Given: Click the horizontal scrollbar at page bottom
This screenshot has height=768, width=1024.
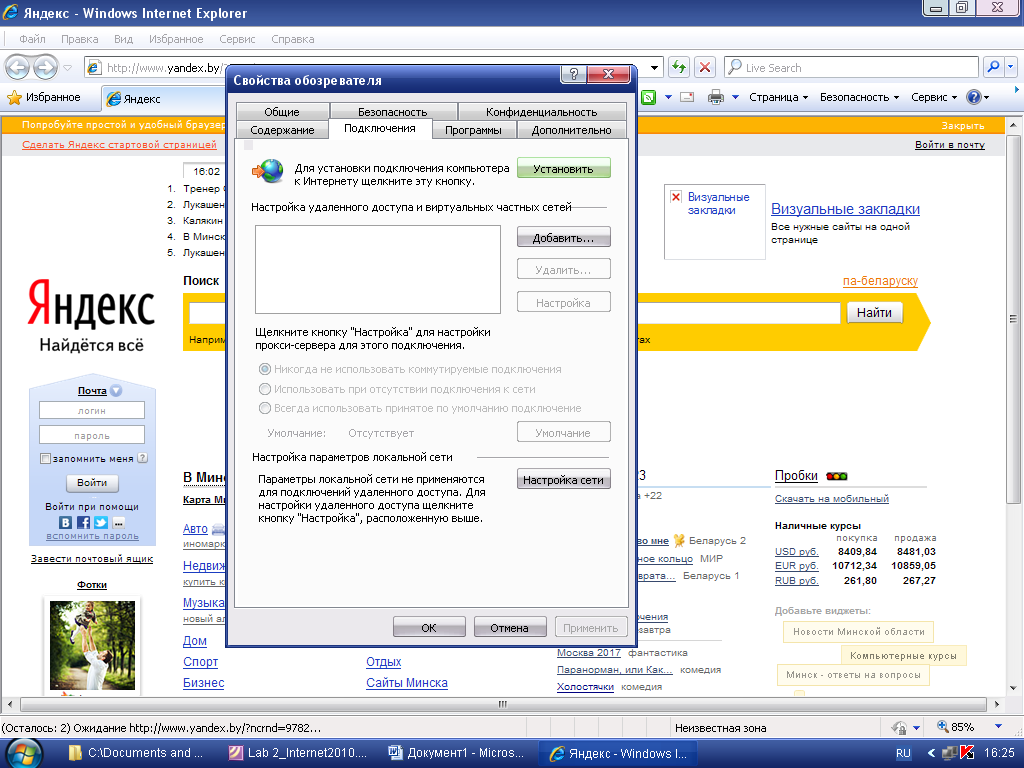Looking at the screenshot, I should point(502,704).
